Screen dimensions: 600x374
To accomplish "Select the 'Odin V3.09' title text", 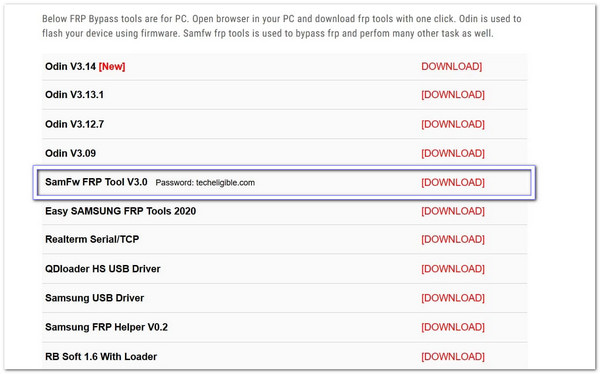I will point(70,153).
